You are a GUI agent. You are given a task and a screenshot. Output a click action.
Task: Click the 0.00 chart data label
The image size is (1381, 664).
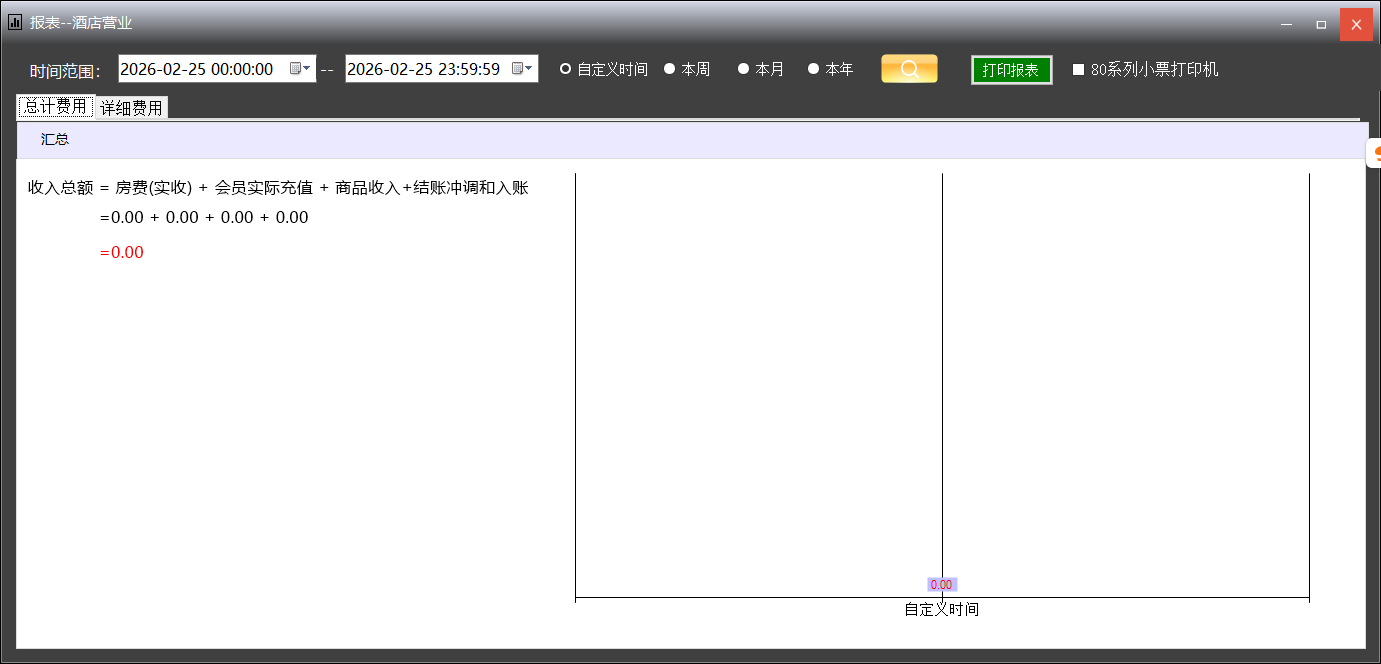point(941,585)
